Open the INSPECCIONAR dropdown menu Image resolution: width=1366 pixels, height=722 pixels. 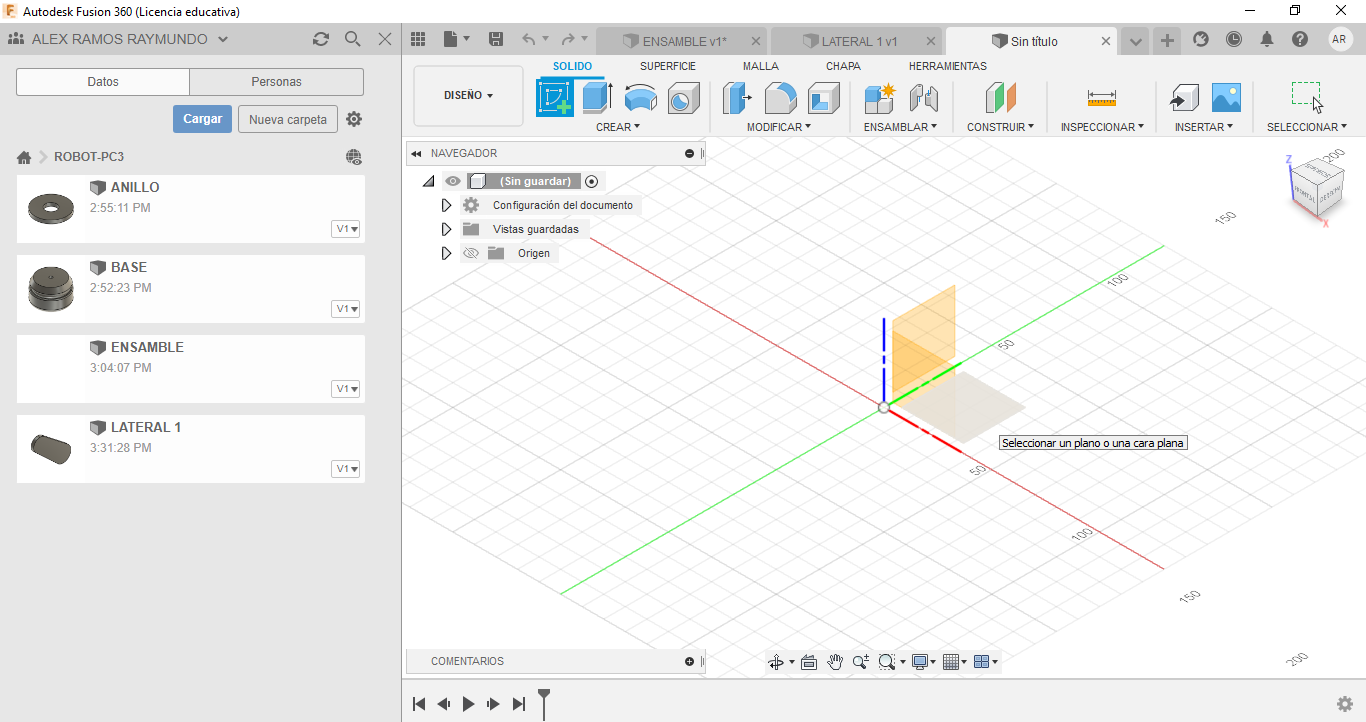click(x=1102, y=127)
